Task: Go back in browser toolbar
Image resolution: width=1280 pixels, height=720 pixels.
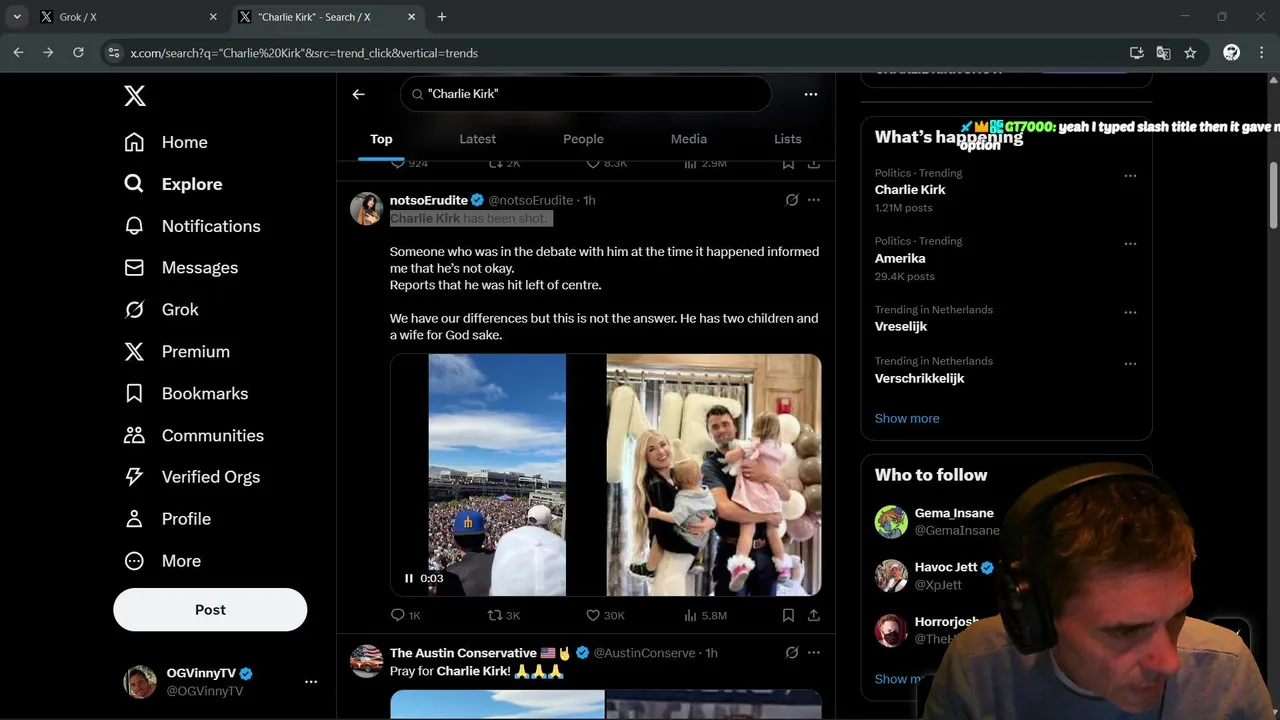Action: (x=18, y=53)
